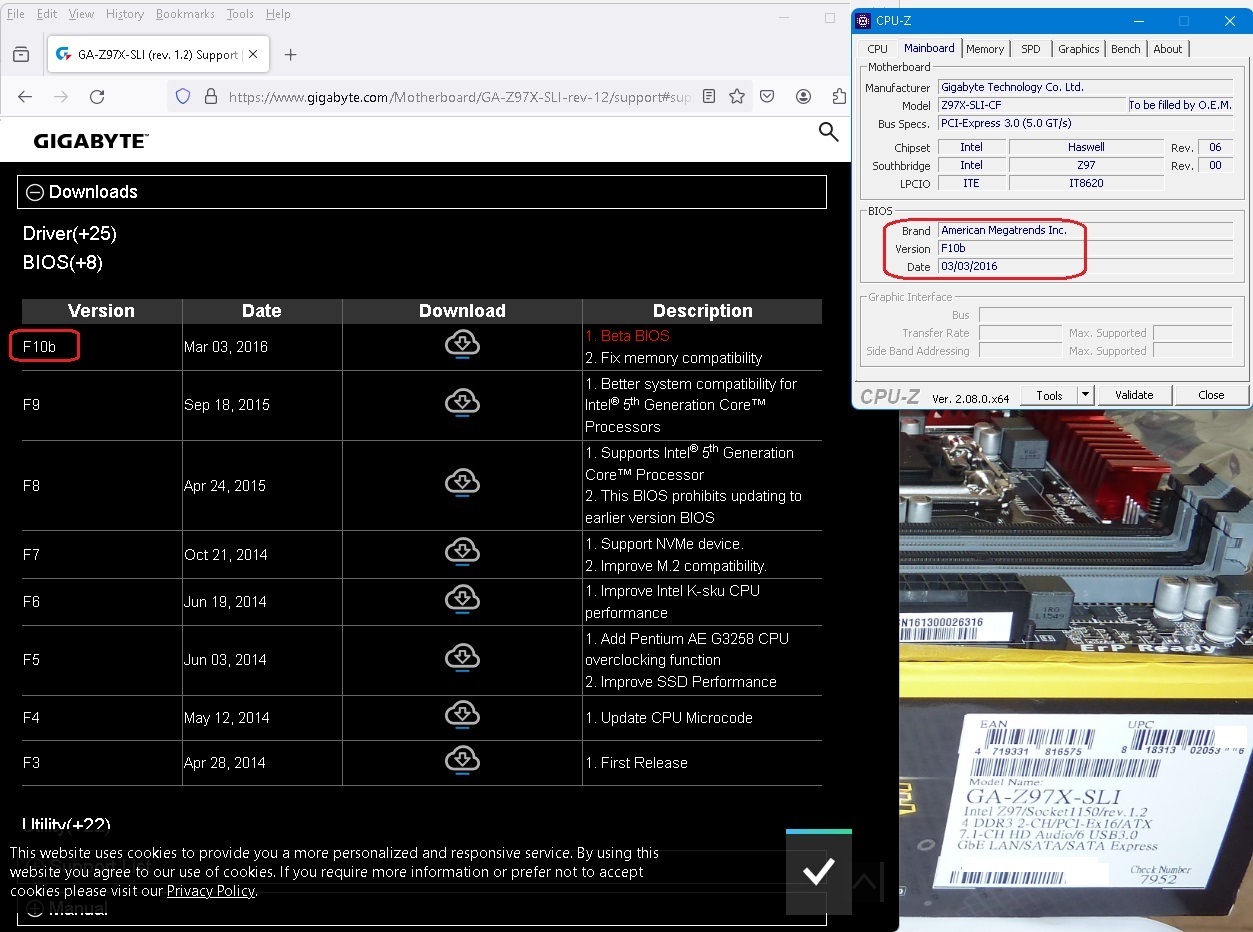Click the Close button in CPU-Z
This screenshot has width=1253, height=932.
(1211, 395)
